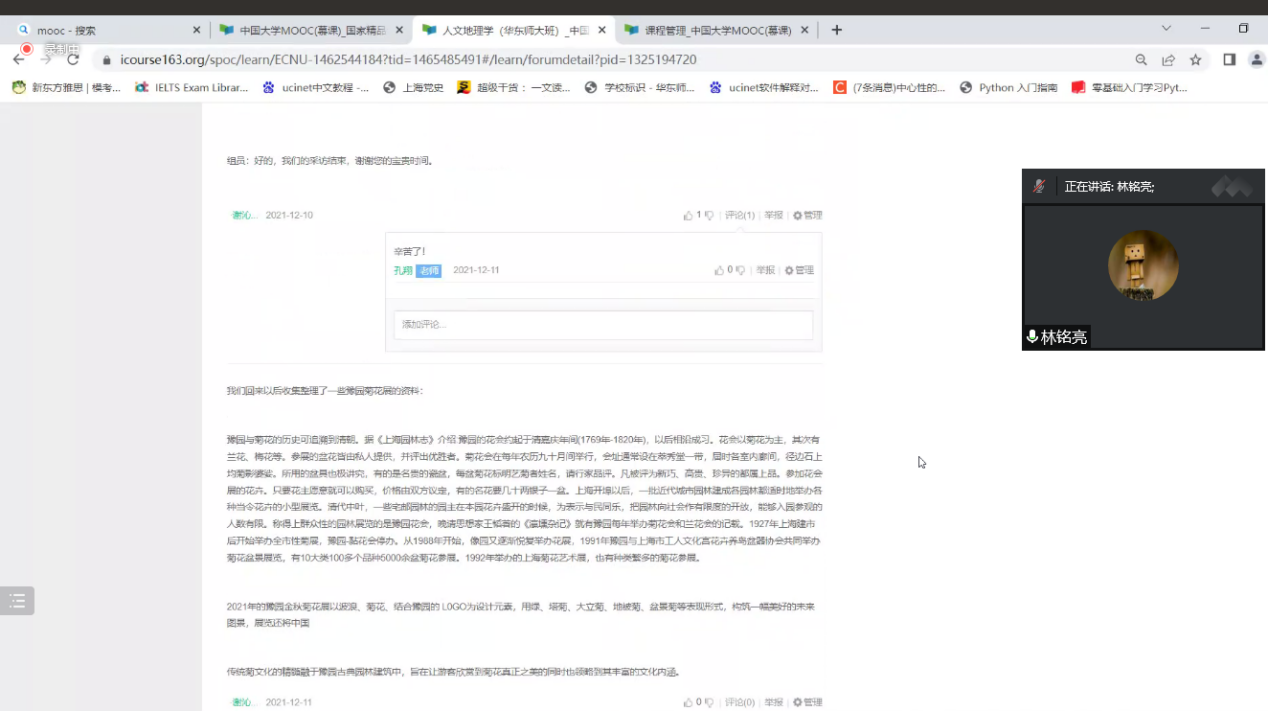Click thumbs down on the 2021-12-10 post
1268x711 pixels.
pos(709,215)
